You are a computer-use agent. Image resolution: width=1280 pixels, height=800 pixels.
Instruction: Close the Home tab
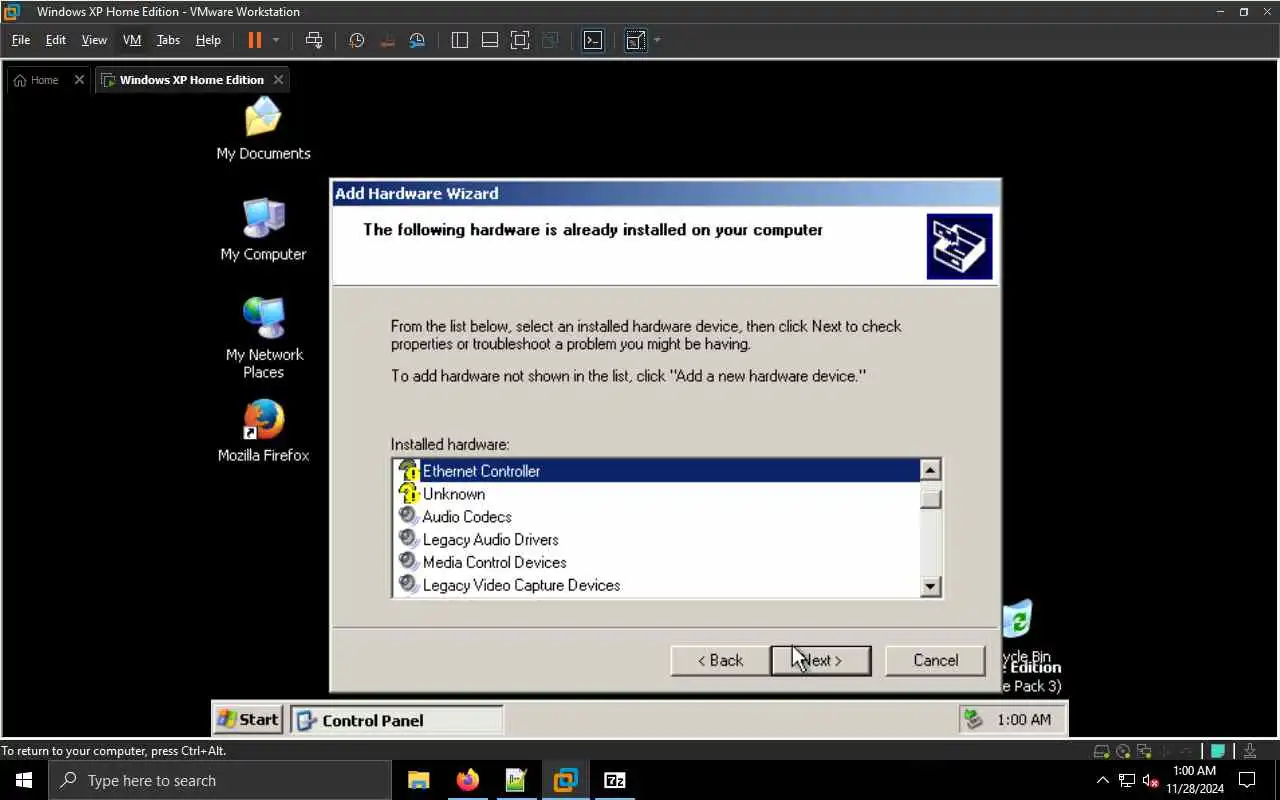79,80
